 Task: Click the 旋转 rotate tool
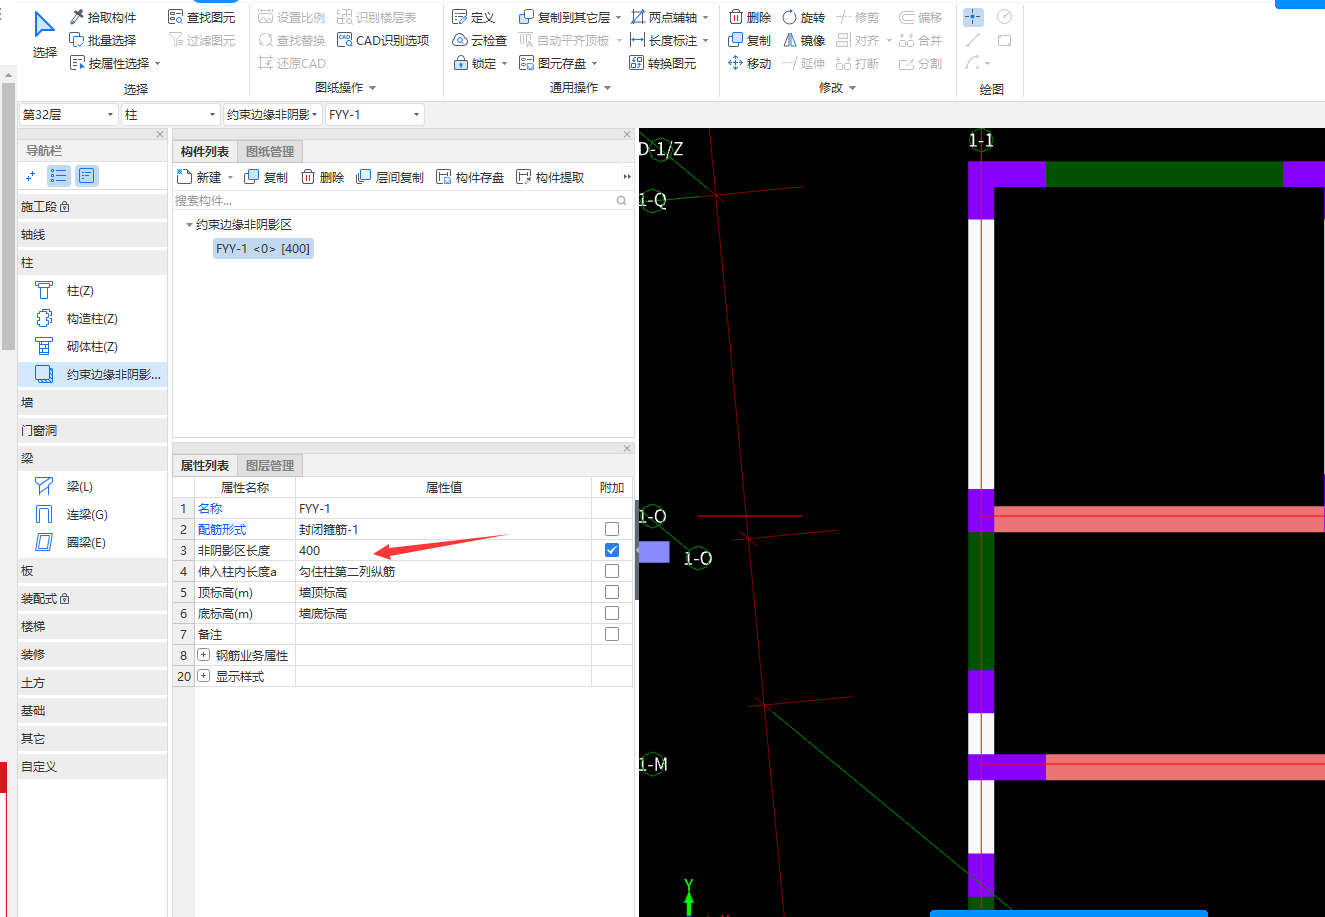click(804, 17)
